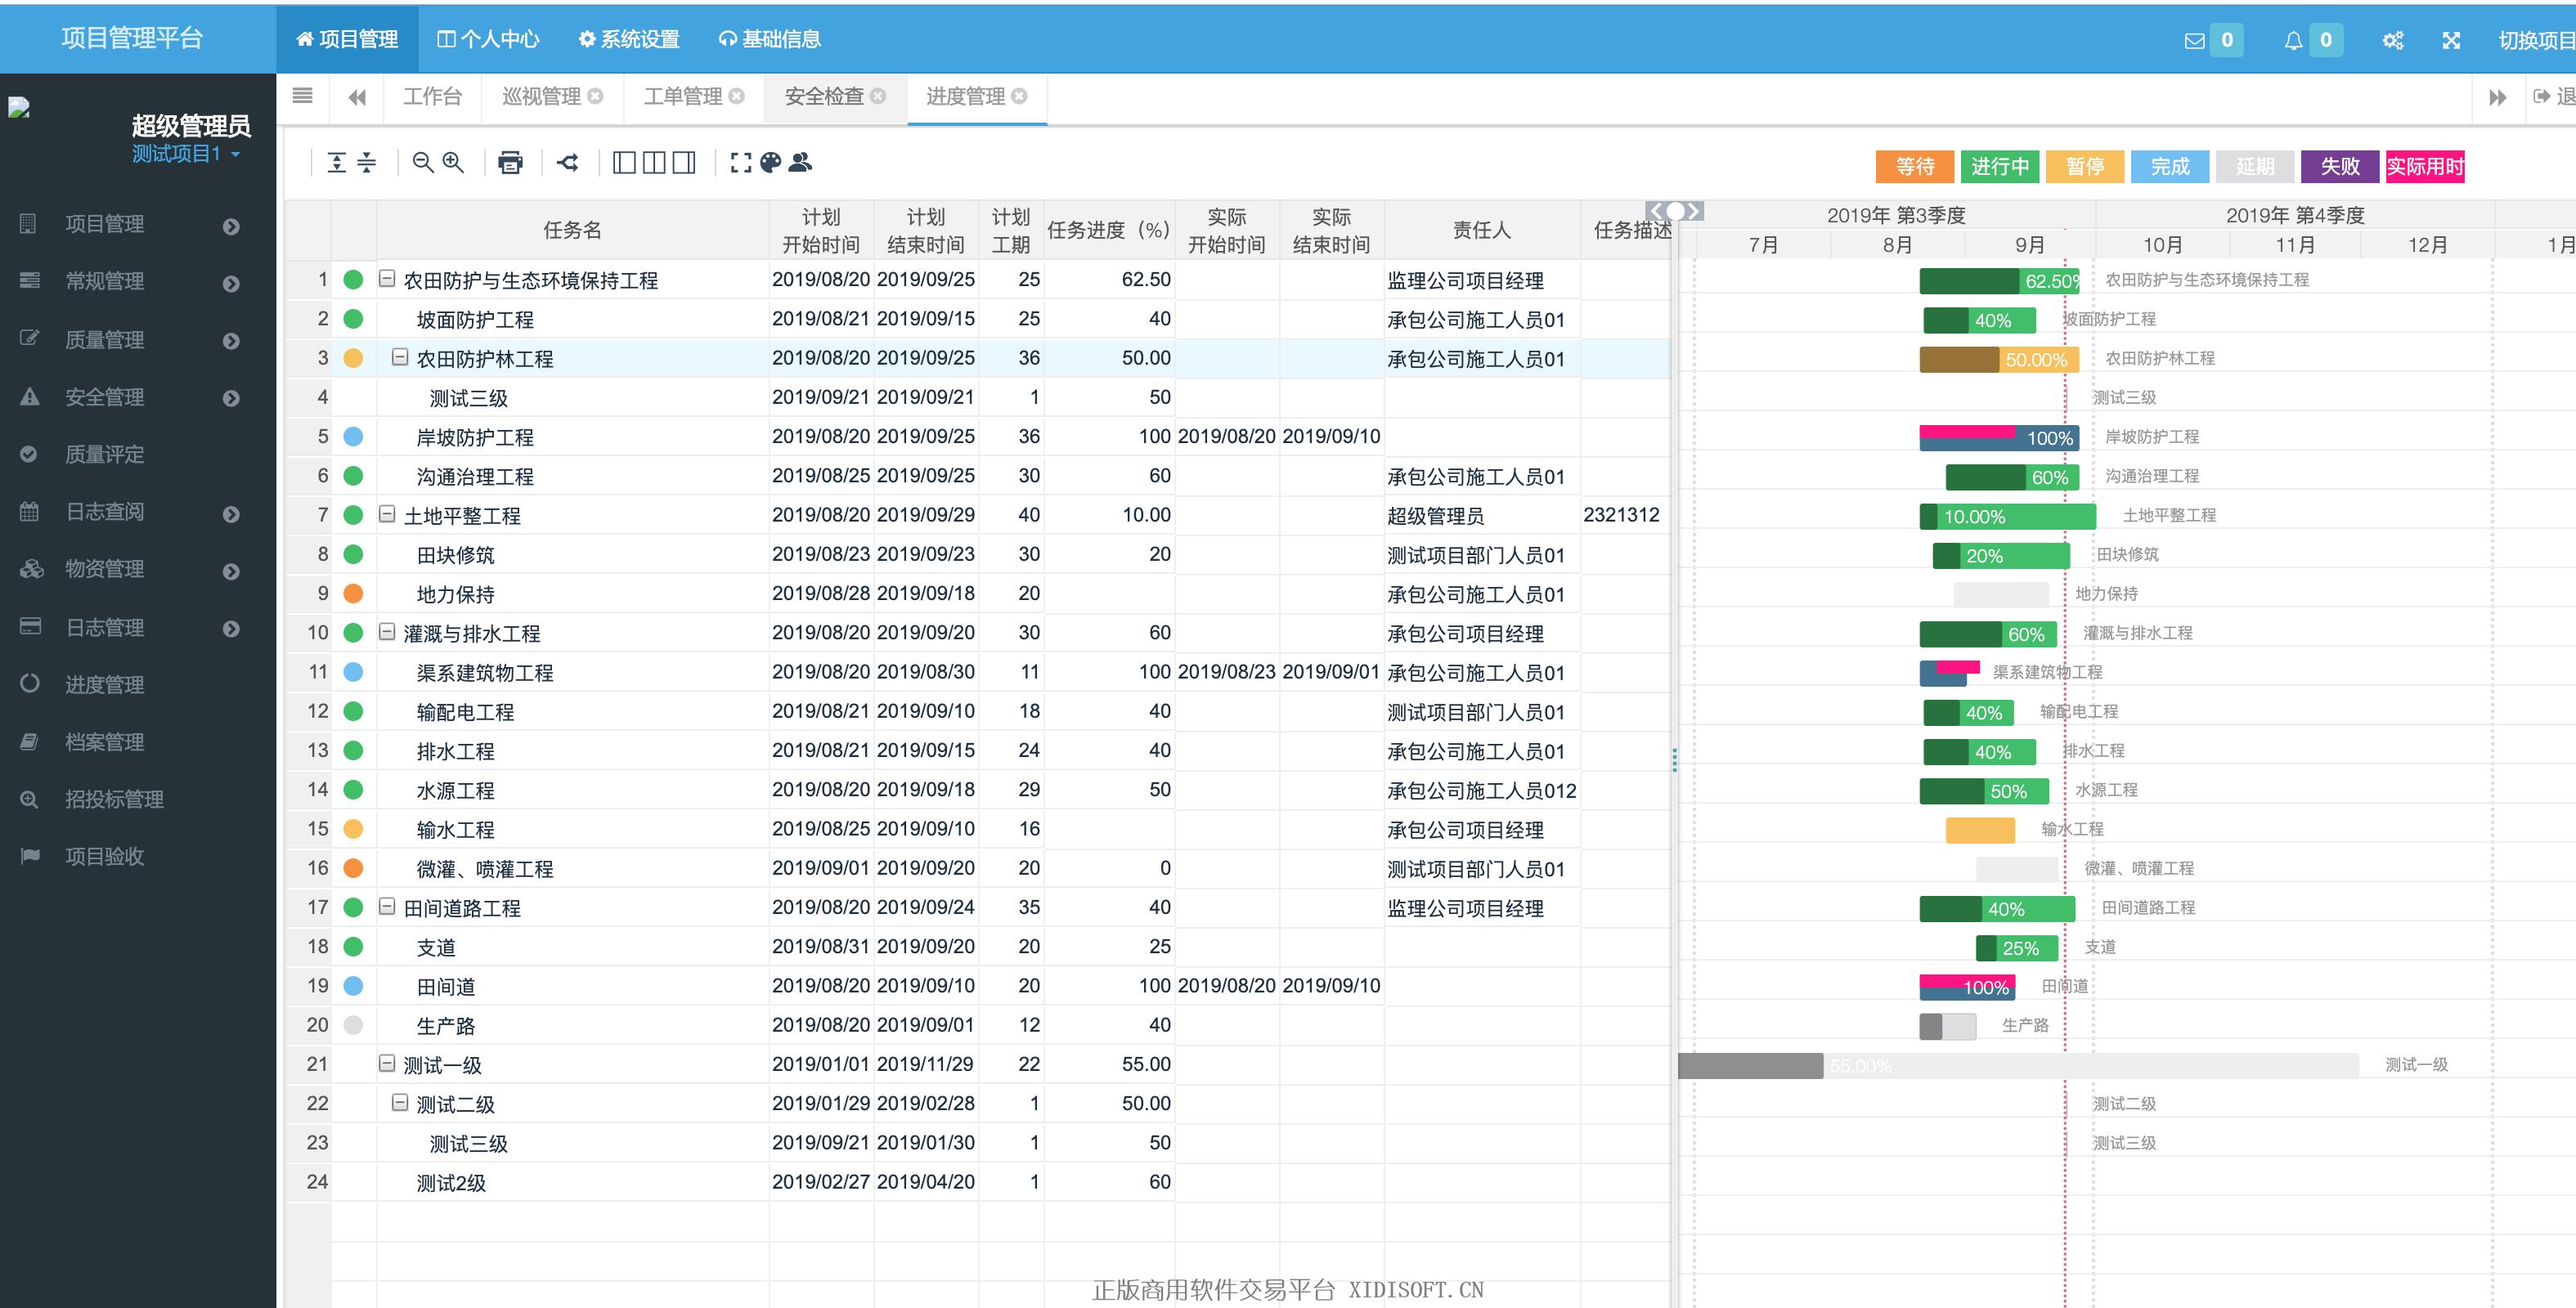Viewport: 2576px width, 1308px height.
Task: Click the header fullscreen expand icon
Action: point(2451,40)
